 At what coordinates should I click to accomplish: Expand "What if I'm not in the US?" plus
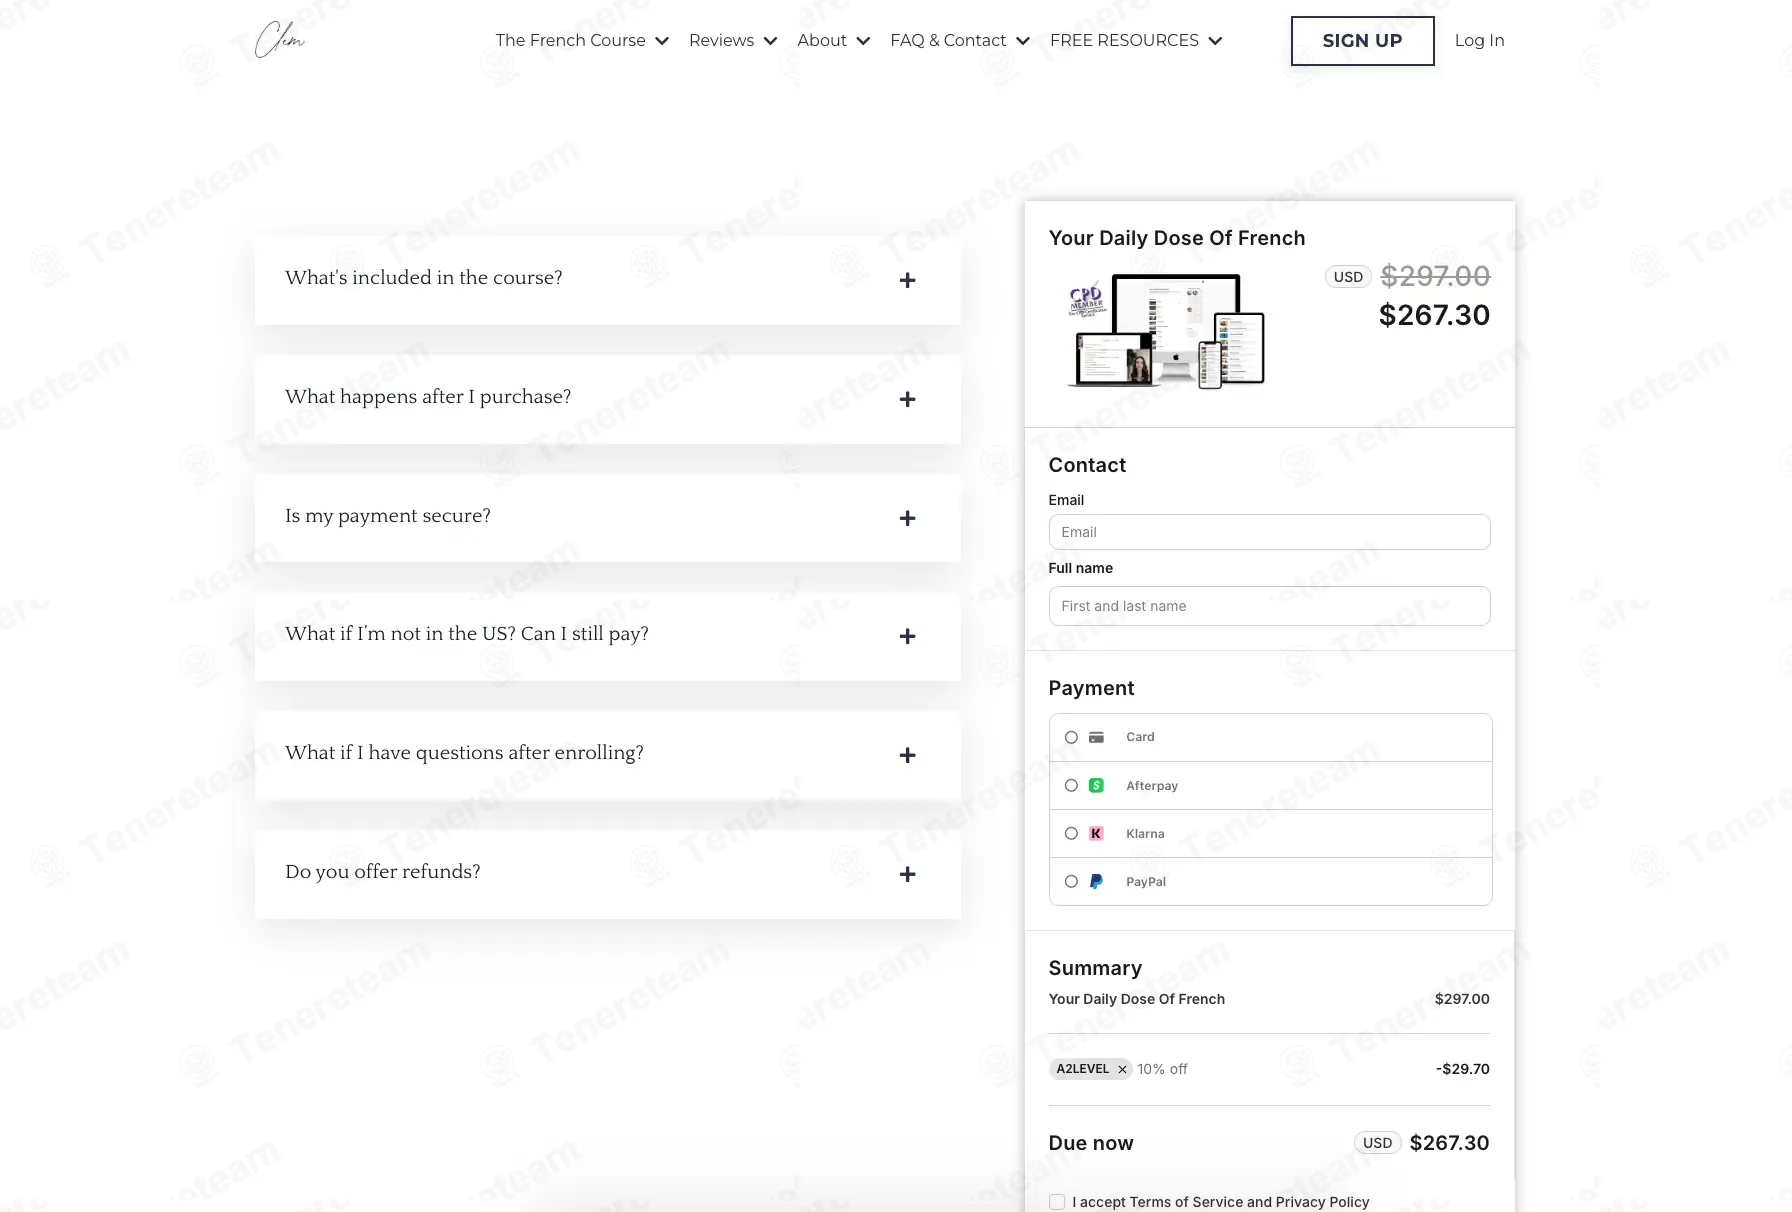coord(907,636)
